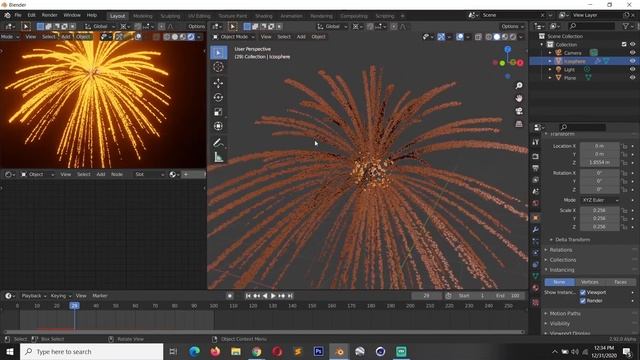Select the Rotate tool in the viewport toolbar
The image size is (640, 360).
click(218, 98)
